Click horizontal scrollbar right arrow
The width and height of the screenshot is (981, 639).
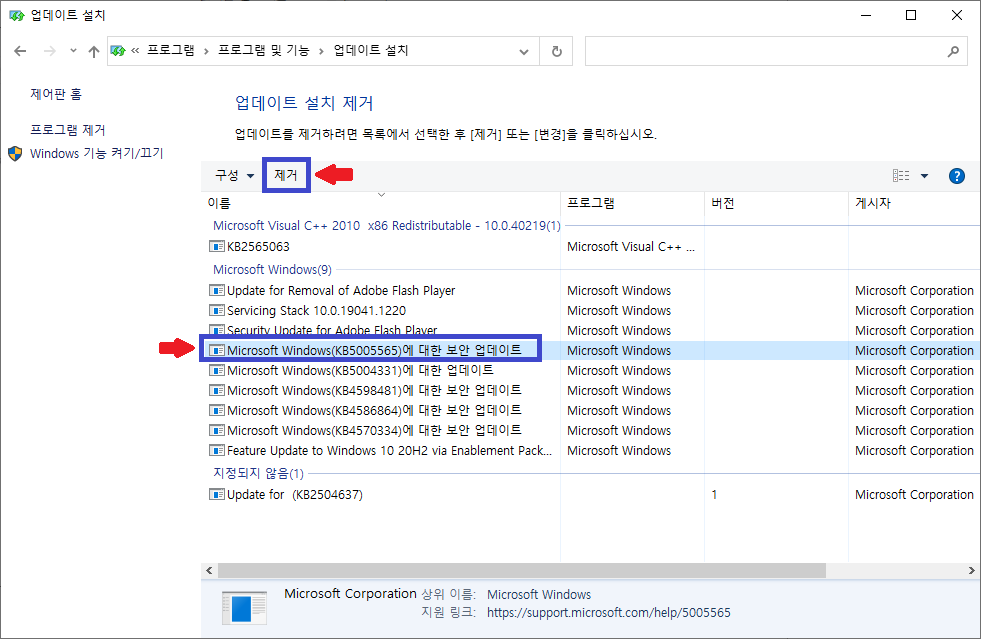972,570
